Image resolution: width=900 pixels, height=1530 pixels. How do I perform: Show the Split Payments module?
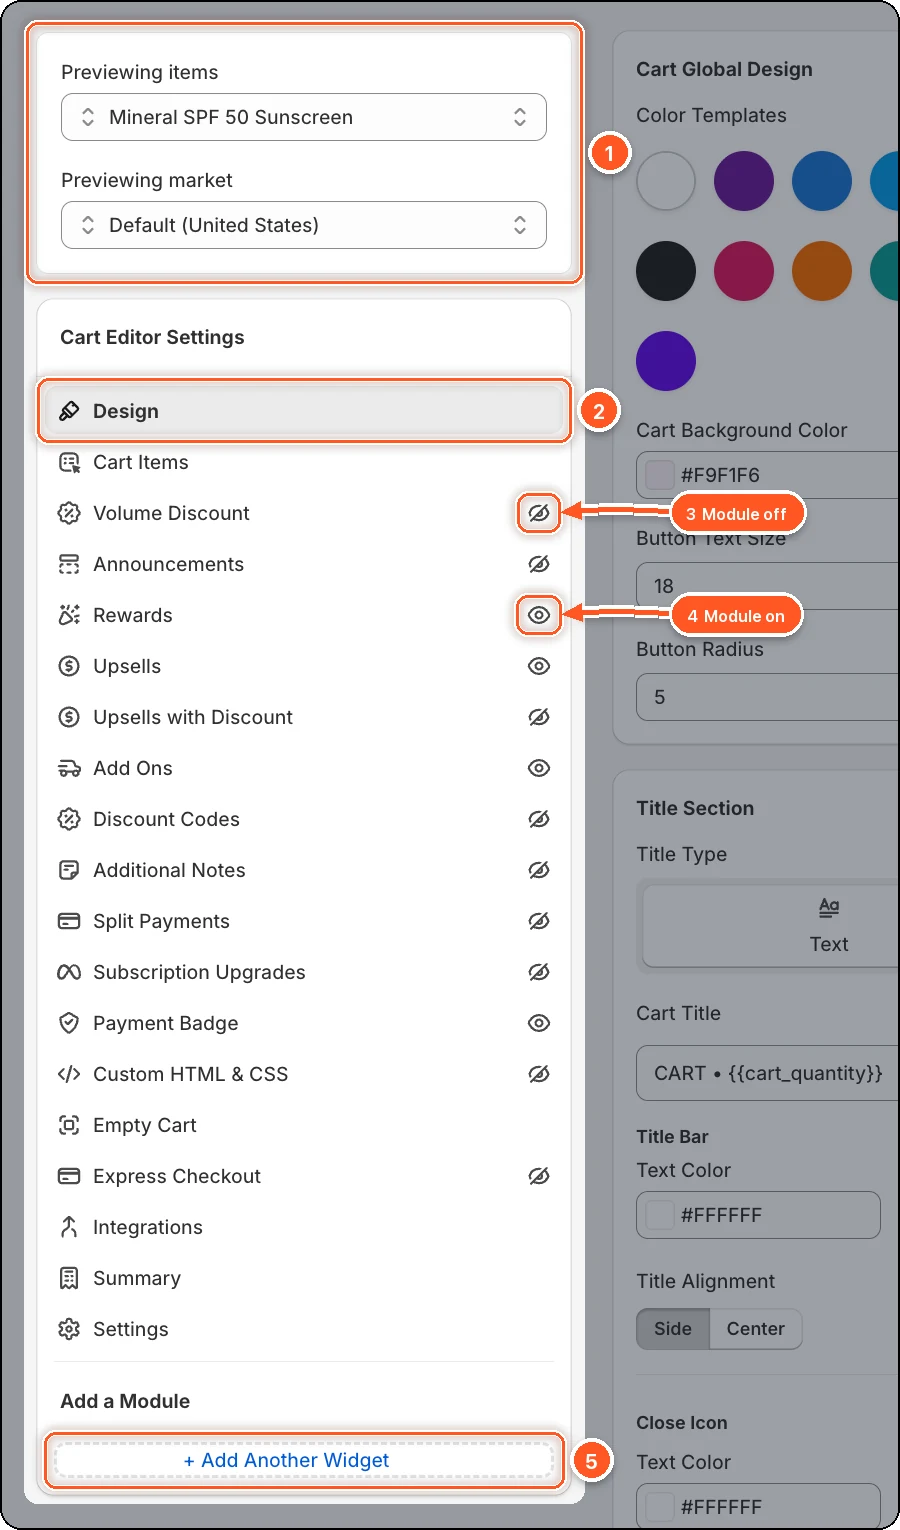539,921
